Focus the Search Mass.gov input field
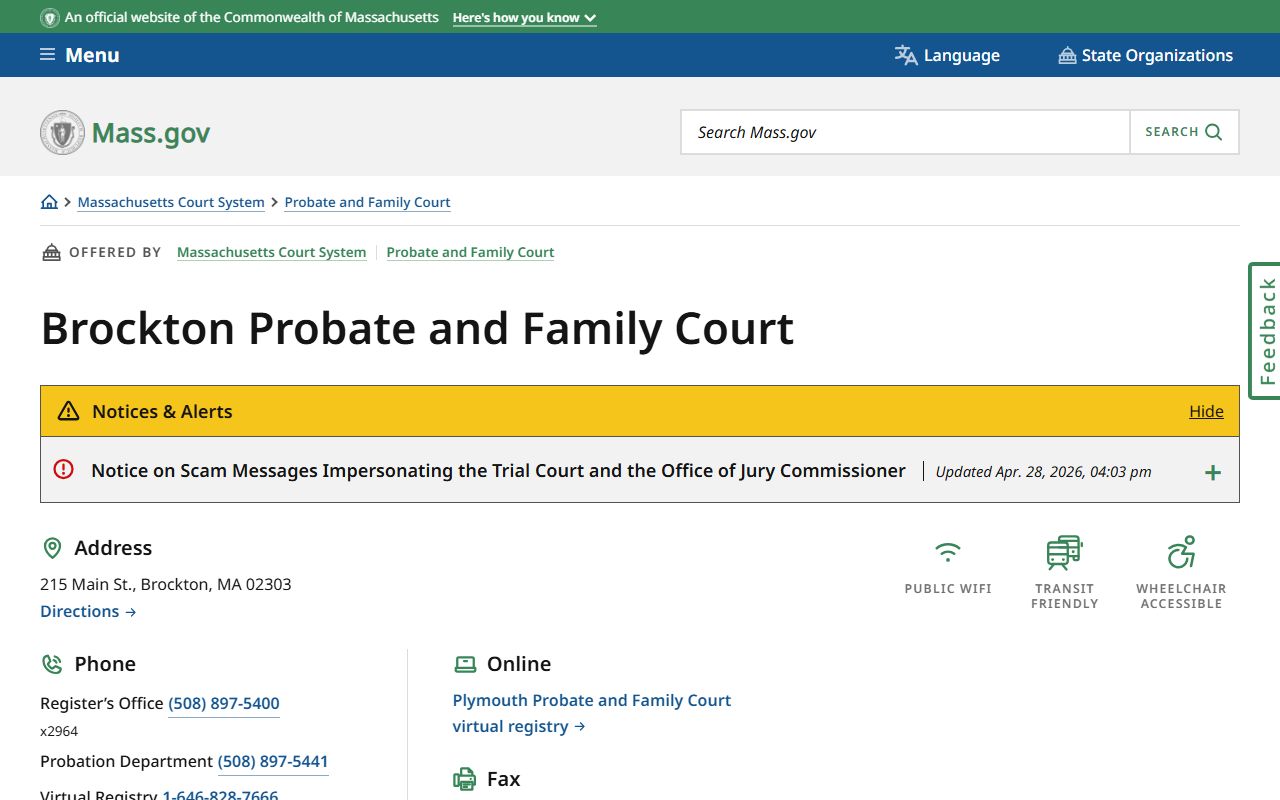The width and height of the screenshot is (1280, 800). coord(906,132)
